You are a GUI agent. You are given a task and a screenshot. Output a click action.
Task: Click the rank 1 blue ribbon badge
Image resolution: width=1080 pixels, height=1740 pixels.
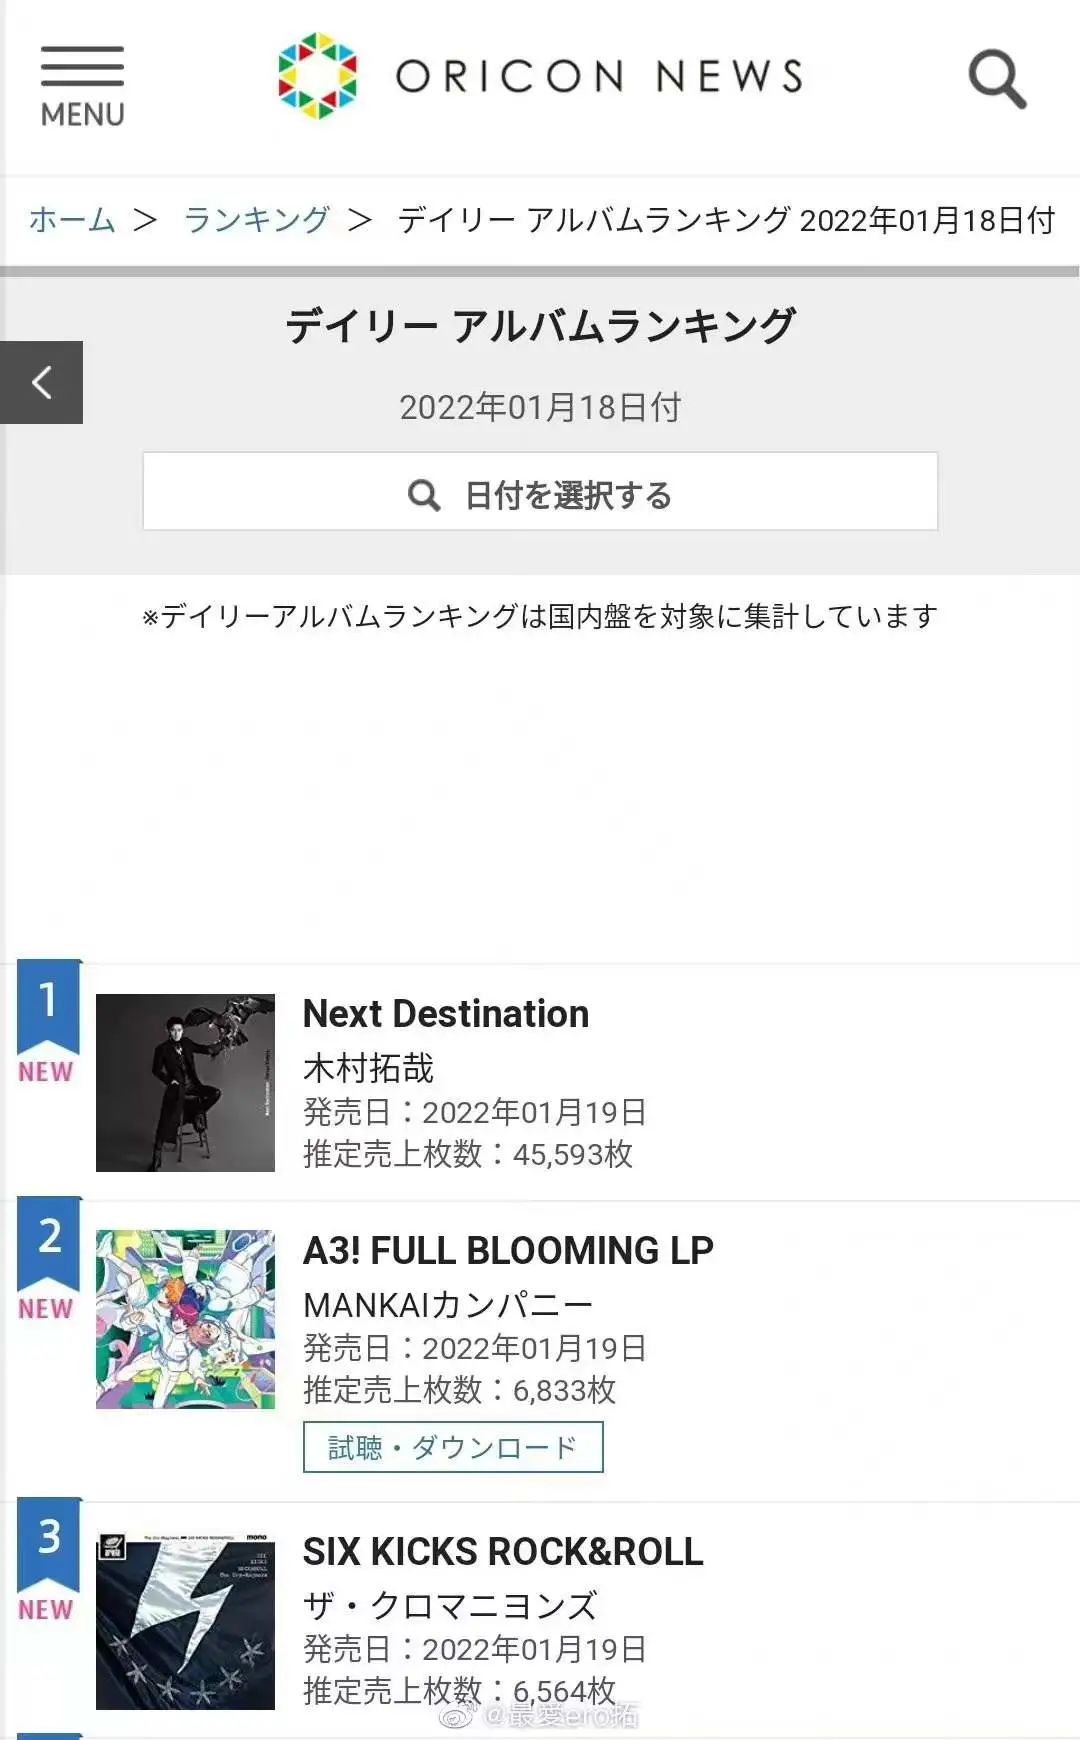click(48, 1003)
